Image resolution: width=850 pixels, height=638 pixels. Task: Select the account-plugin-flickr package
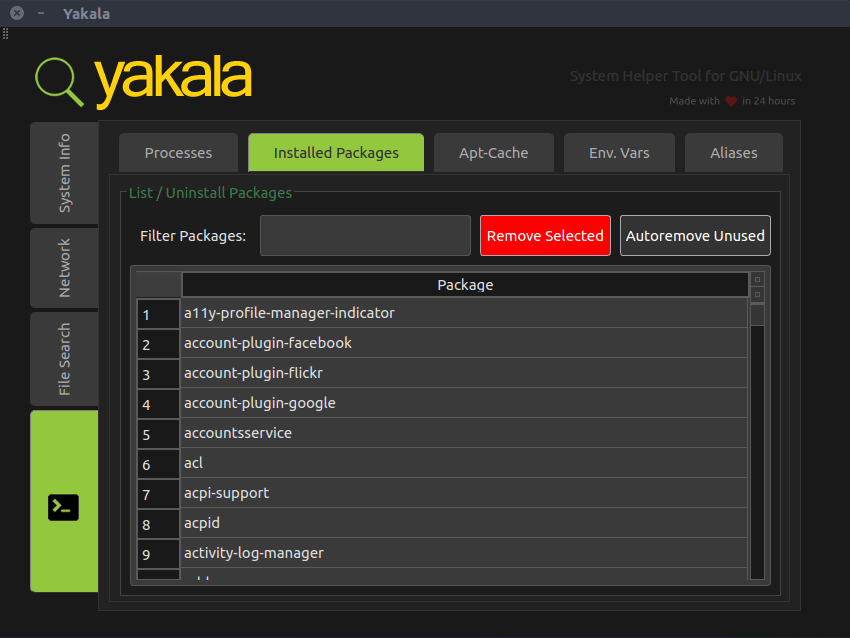pos(464,373)
